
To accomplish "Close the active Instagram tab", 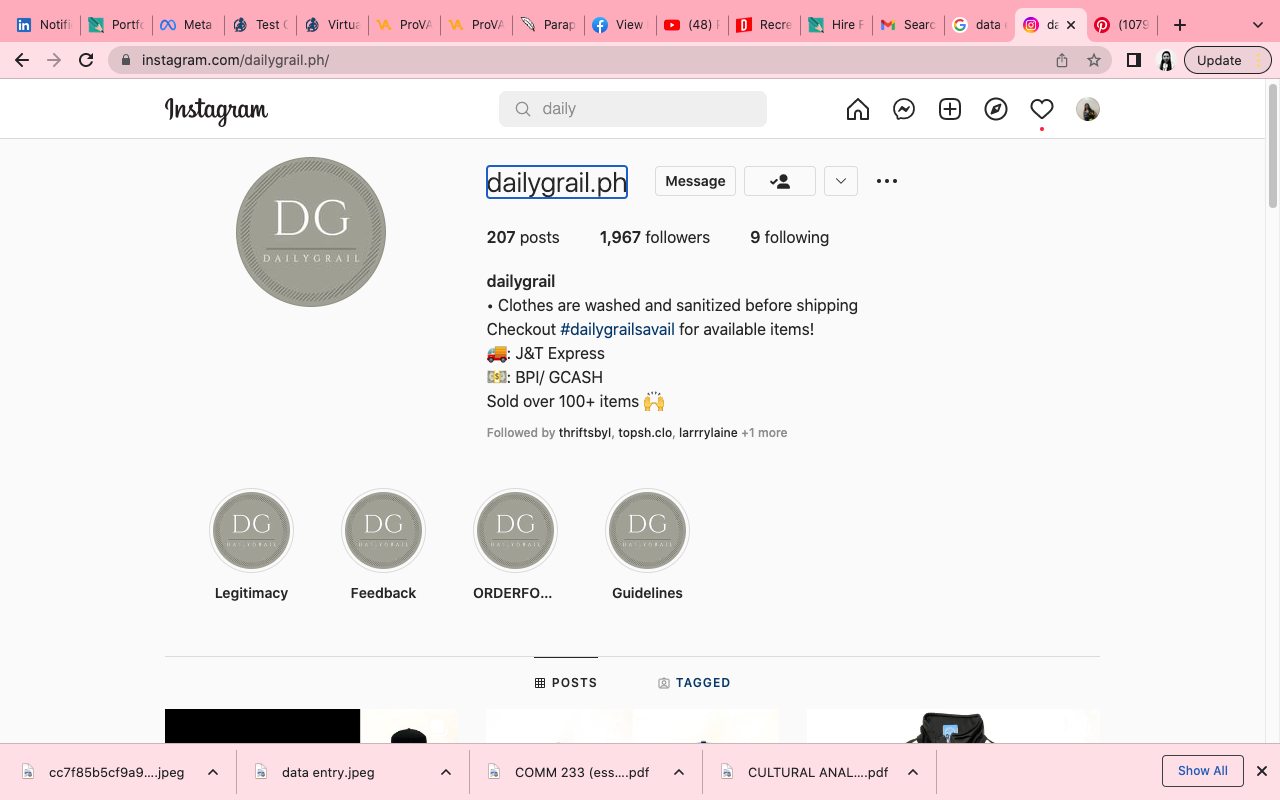I will click(1071, 25).
